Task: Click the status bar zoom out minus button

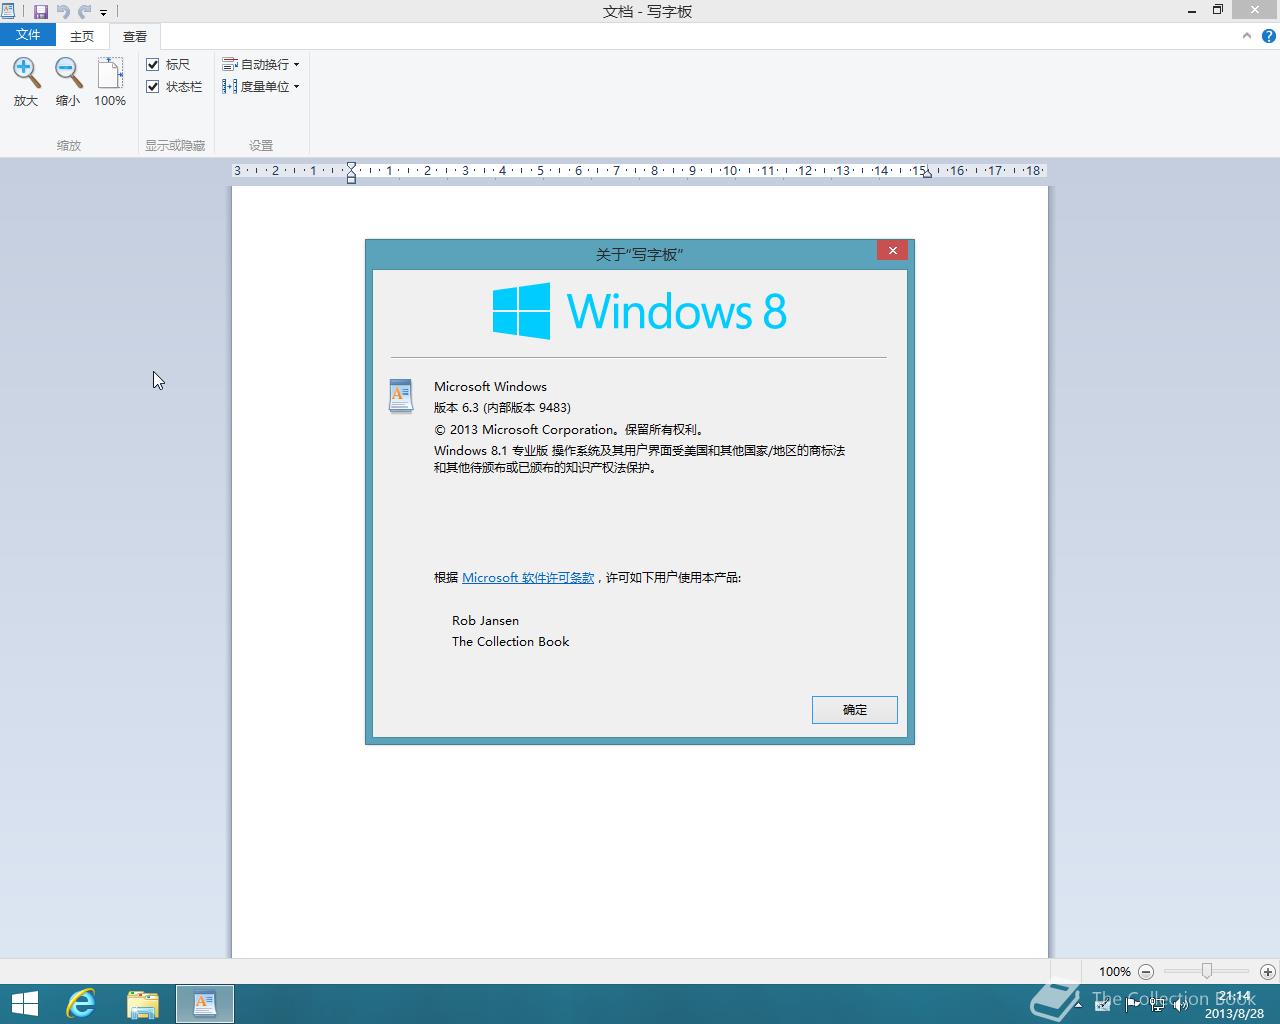Action: coord(1146,971)
